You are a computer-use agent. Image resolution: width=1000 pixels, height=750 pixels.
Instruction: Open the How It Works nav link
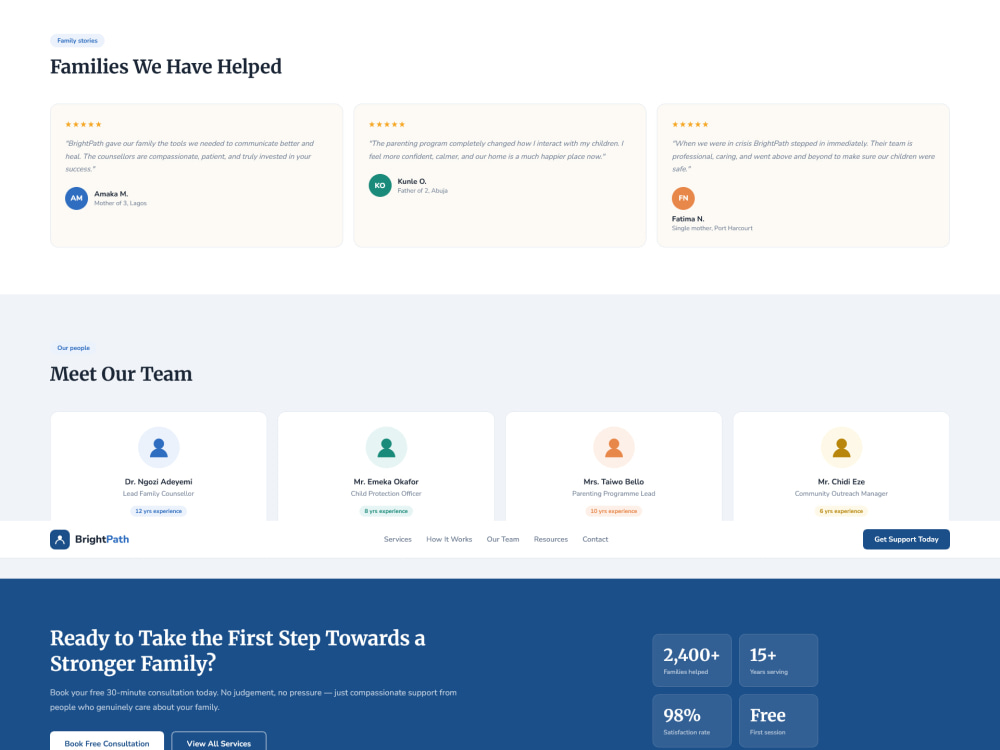(x=449, y=540)
